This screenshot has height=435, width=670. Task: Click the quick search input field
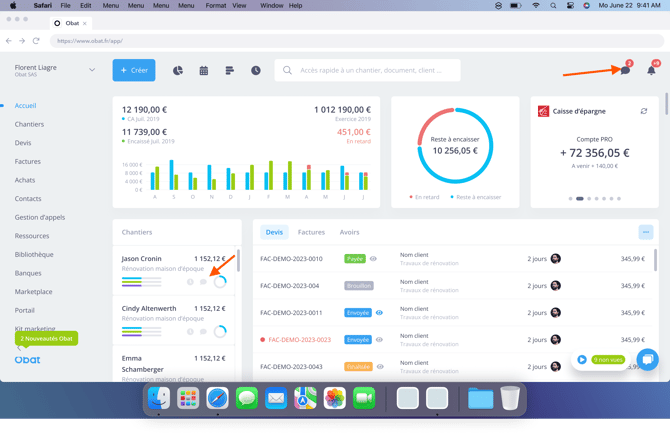pyautogui.click(x=370, y=70)
